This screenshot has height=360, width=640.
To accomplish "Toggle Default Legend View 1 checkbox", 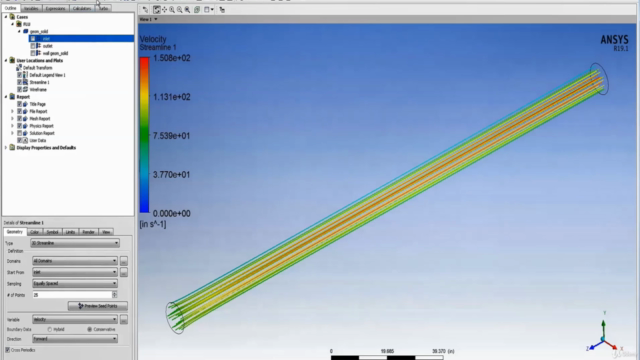I will [x=19, y=75].
